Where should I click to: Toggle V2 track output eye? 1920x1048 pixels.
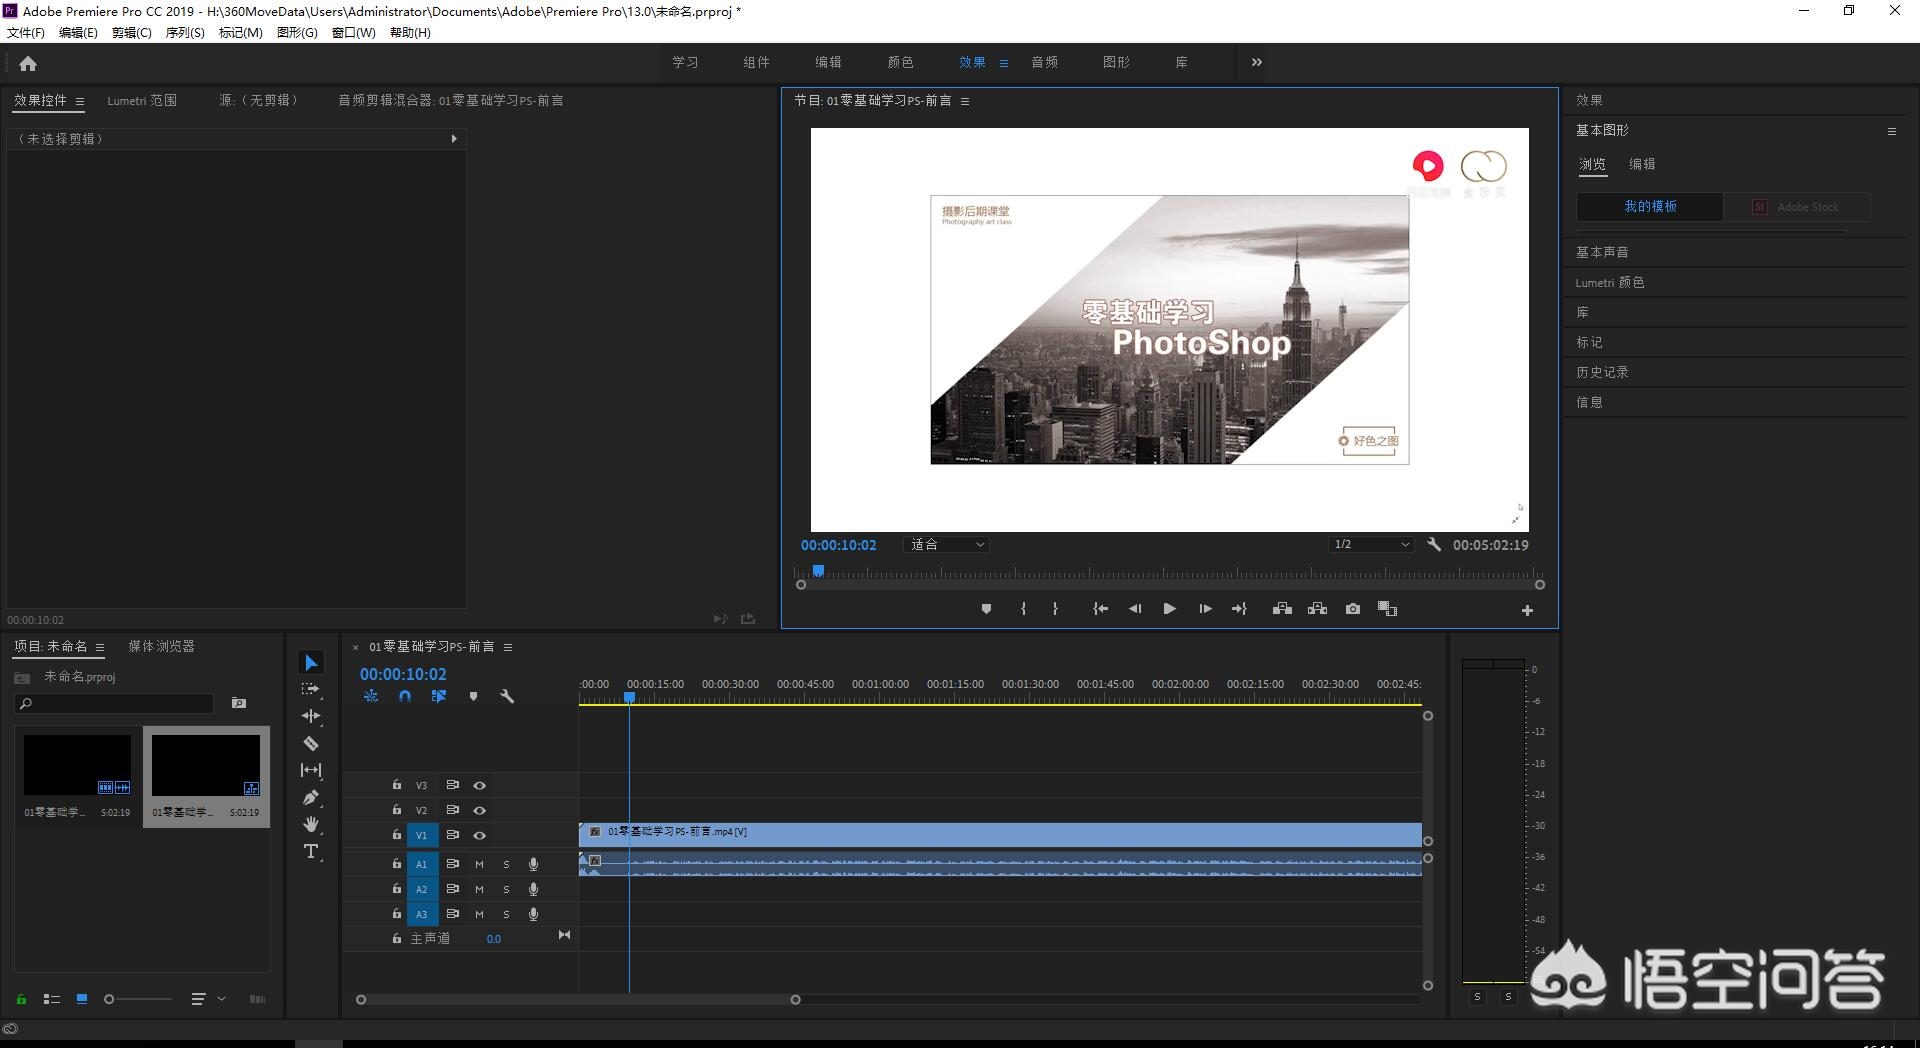point(479,810)
